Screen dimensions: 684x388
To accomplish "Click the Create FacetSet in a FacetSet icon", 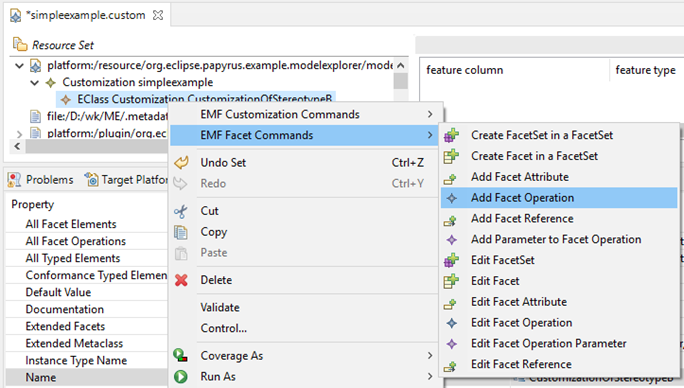I will pos(451,135).
